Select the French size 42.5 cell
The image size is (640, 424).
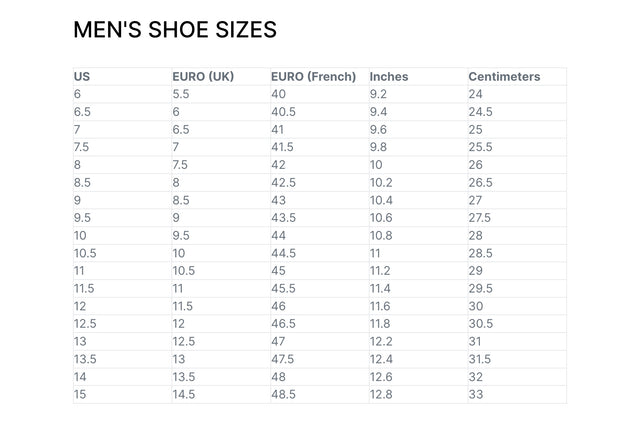pos(284,183)
